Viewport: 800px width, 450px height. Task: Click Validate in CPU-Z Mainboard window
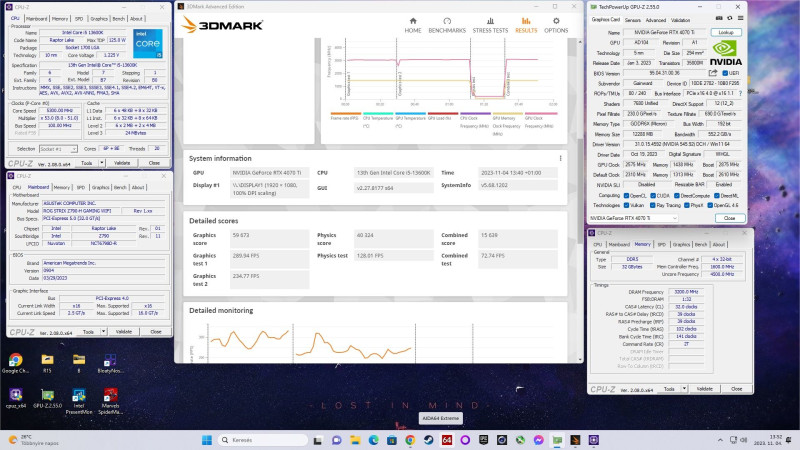[123, 332]
